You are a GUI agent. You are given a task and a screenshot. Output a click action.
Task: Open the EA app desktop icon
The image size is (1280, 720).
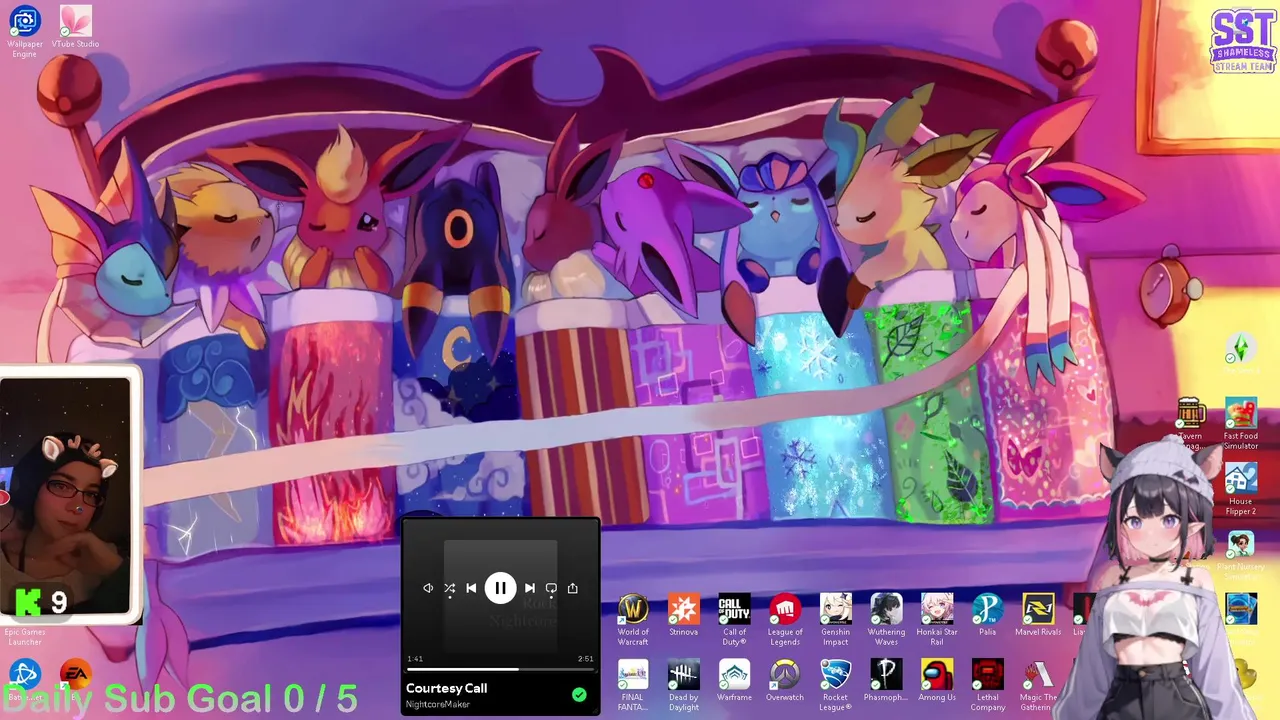tap(75, 676)
